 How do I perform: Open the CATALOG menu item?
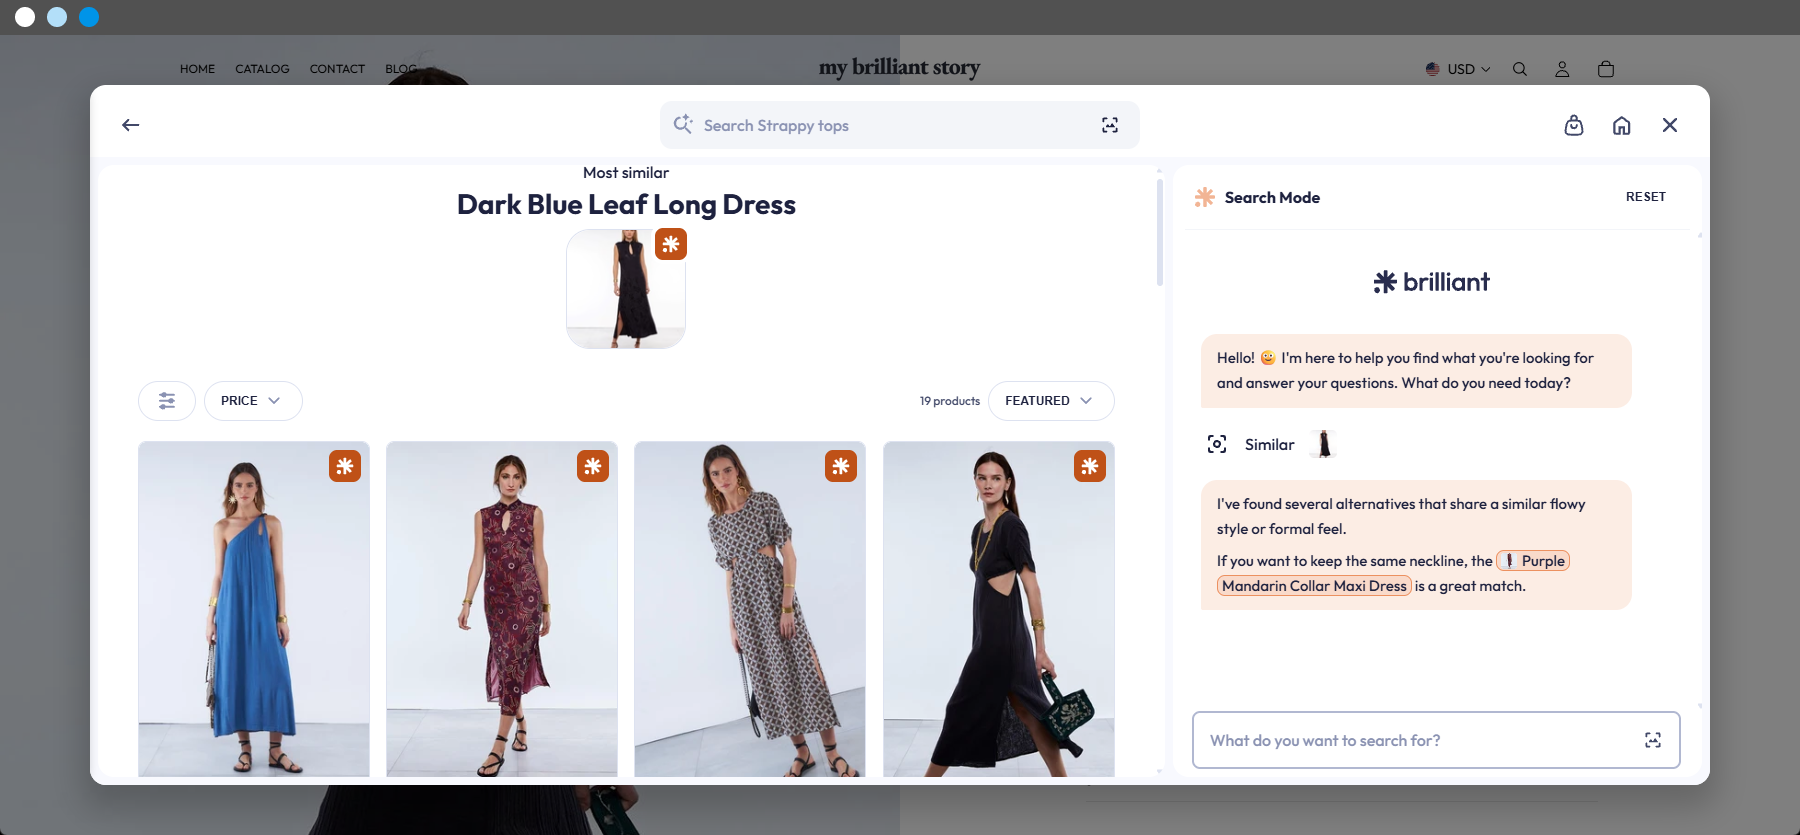tap(262, 69)
